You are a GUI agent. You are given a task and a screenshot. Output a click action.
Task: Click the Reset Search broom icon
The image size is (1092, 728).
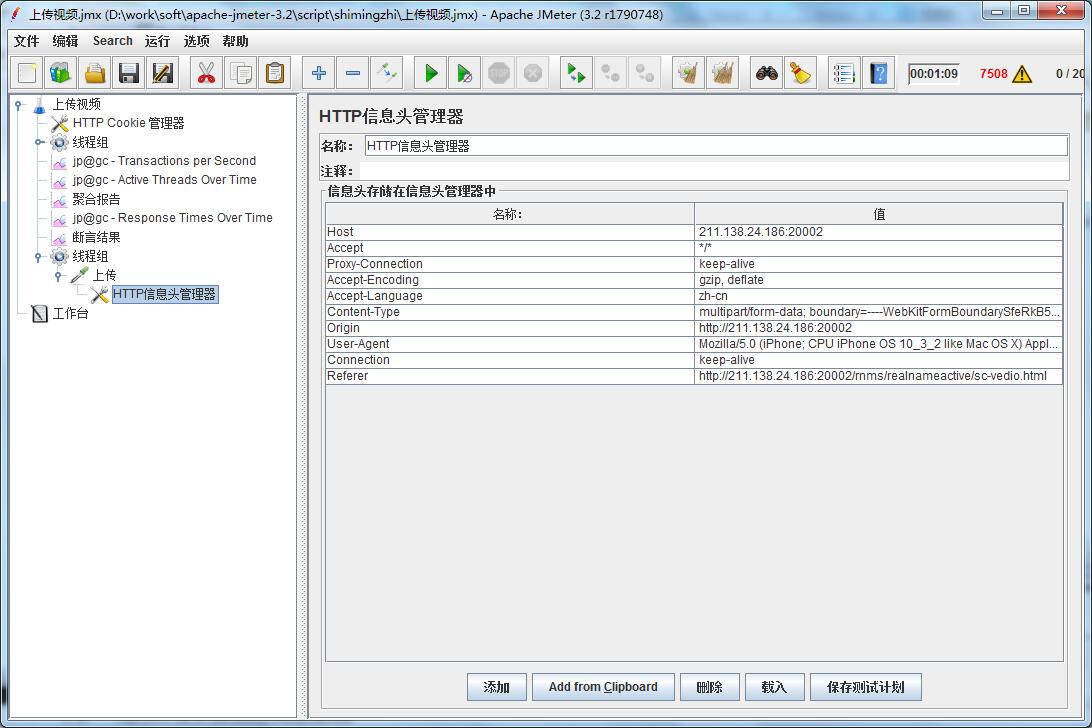[801, 73]
